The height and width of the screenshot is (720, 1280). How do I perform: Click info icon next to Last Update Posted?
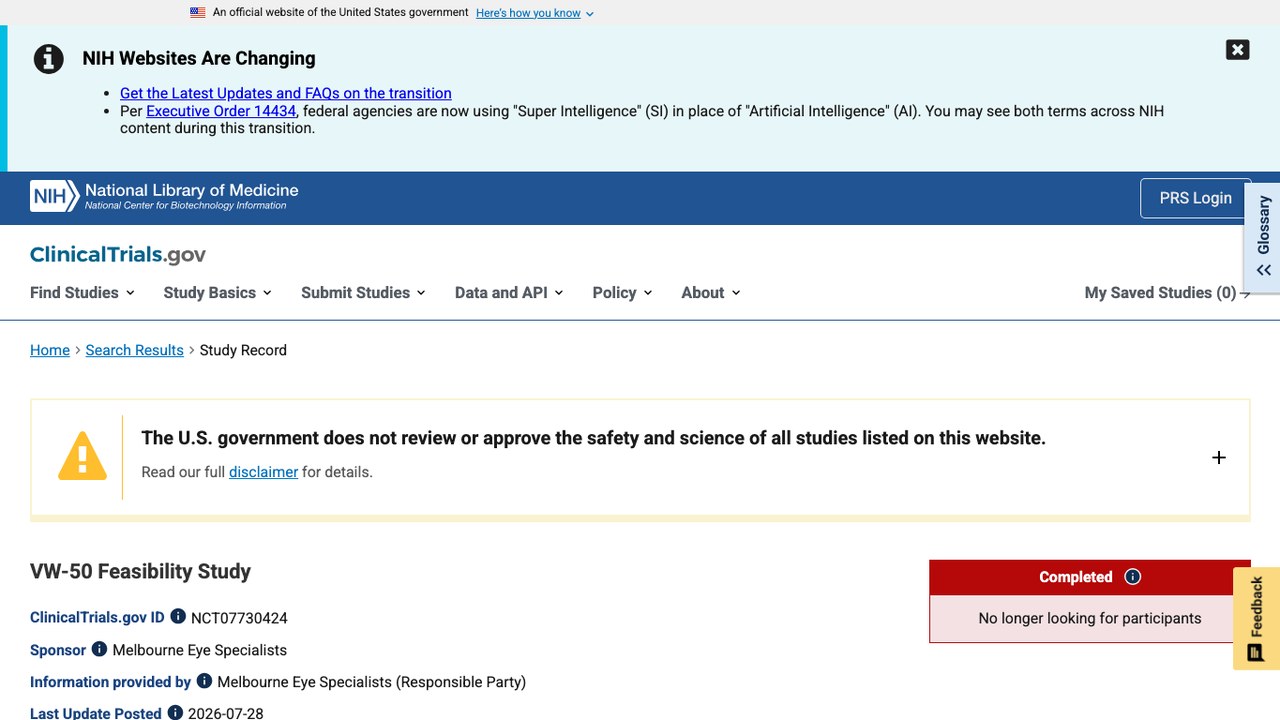(175, 713)
